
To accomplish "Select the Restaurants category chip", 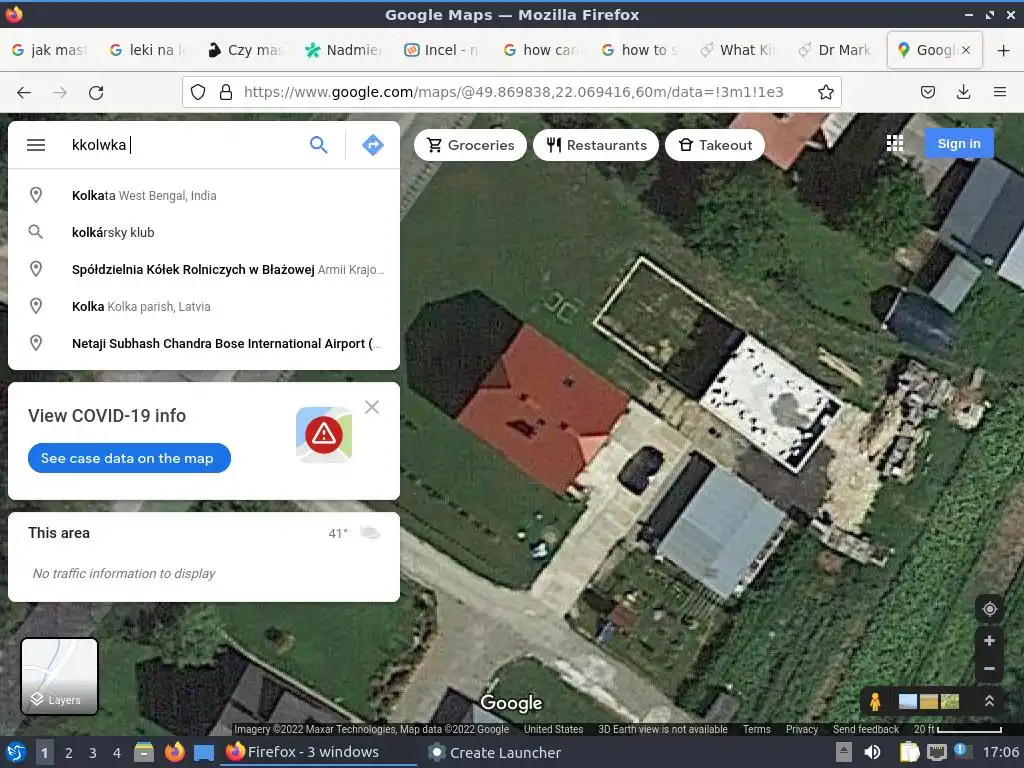I will 596,145.
